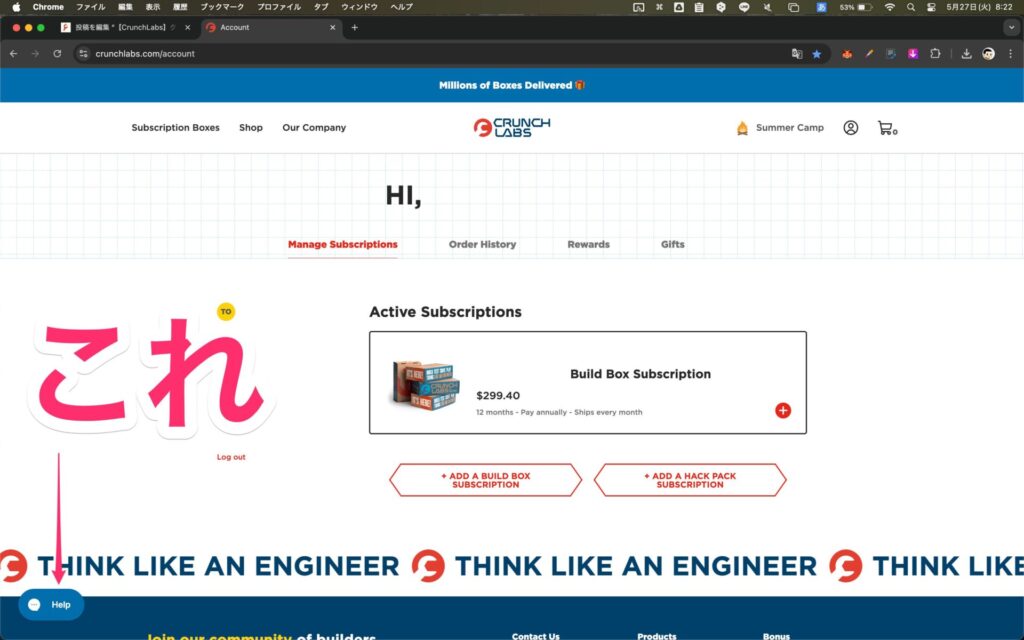The height and width of the screenshot is (640, 1024).
Task: Click the pink download-arrow extension icon
Action: point(913,54)
